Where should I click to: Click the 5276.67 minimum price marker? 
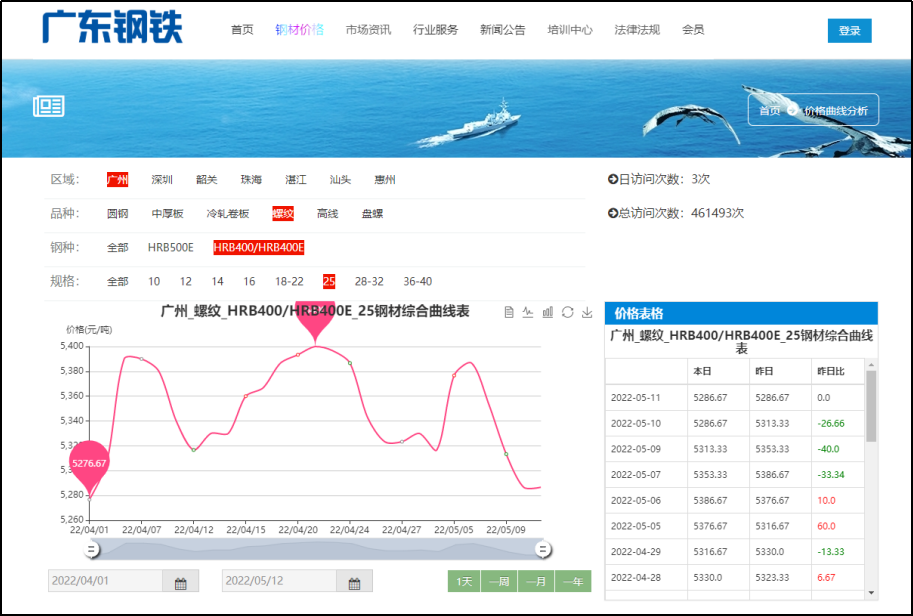pos(89,466)
